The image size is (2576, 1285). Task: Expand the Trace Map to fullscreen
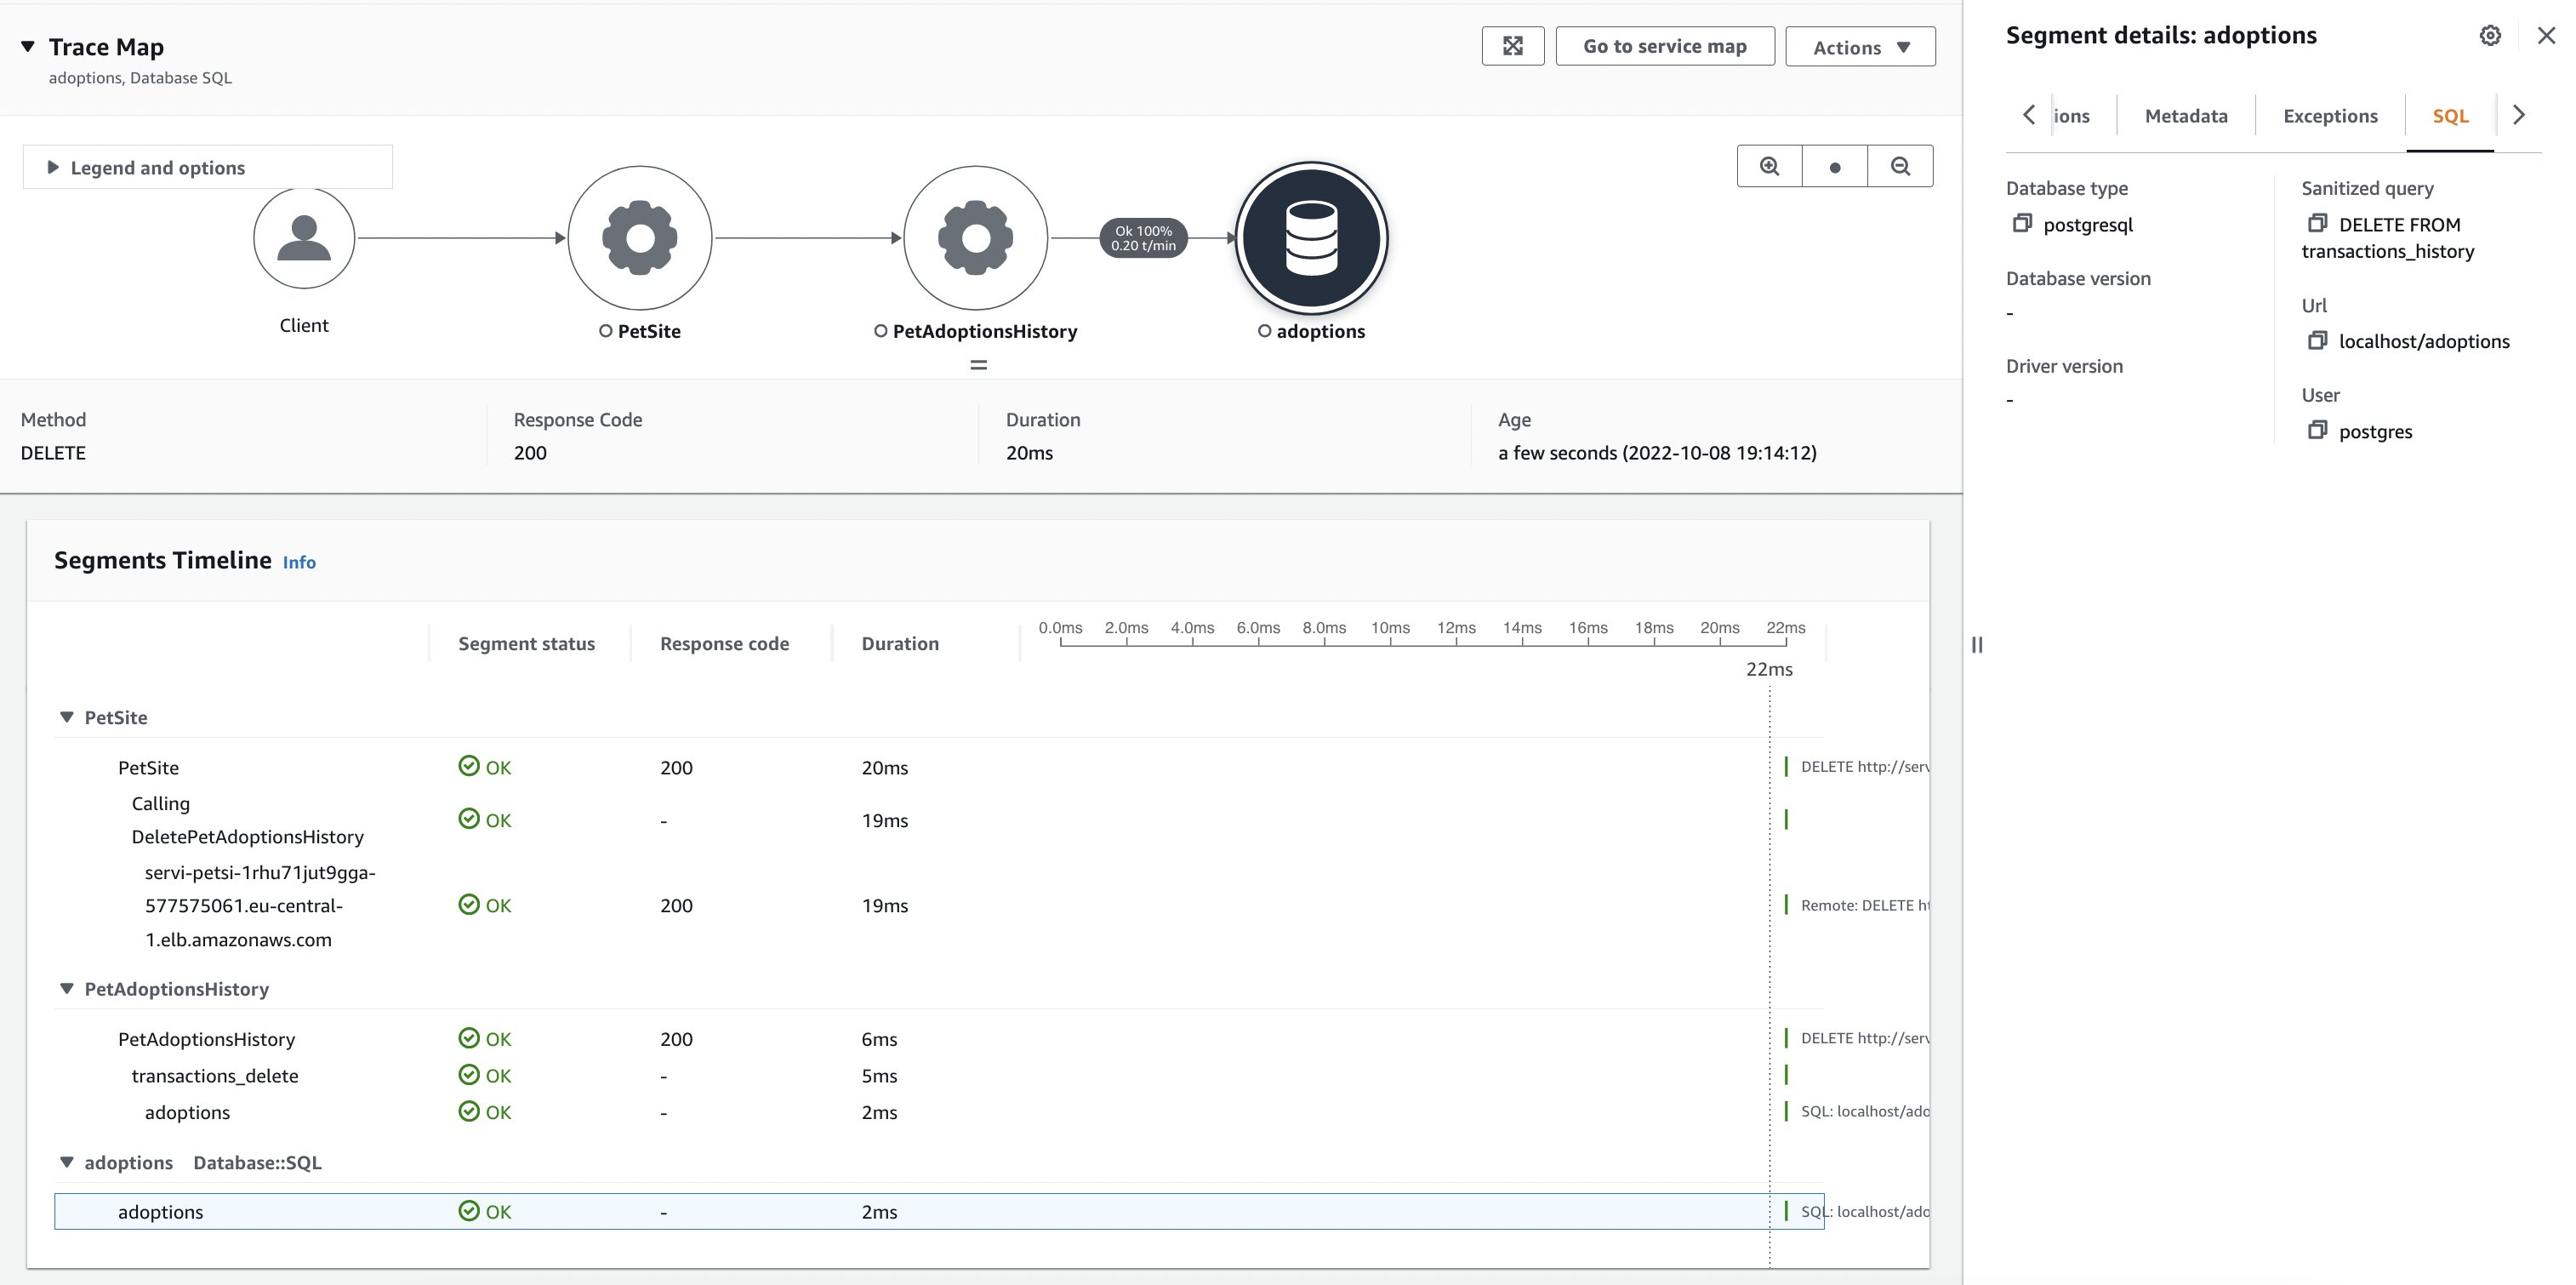pos(1512,46)
